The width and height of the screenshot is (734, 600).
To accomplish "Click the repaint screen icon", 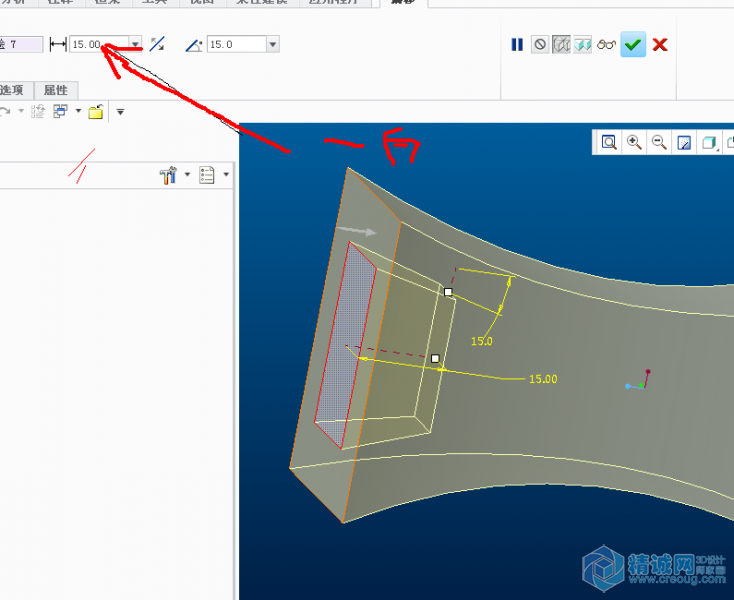I will point(684,142).
